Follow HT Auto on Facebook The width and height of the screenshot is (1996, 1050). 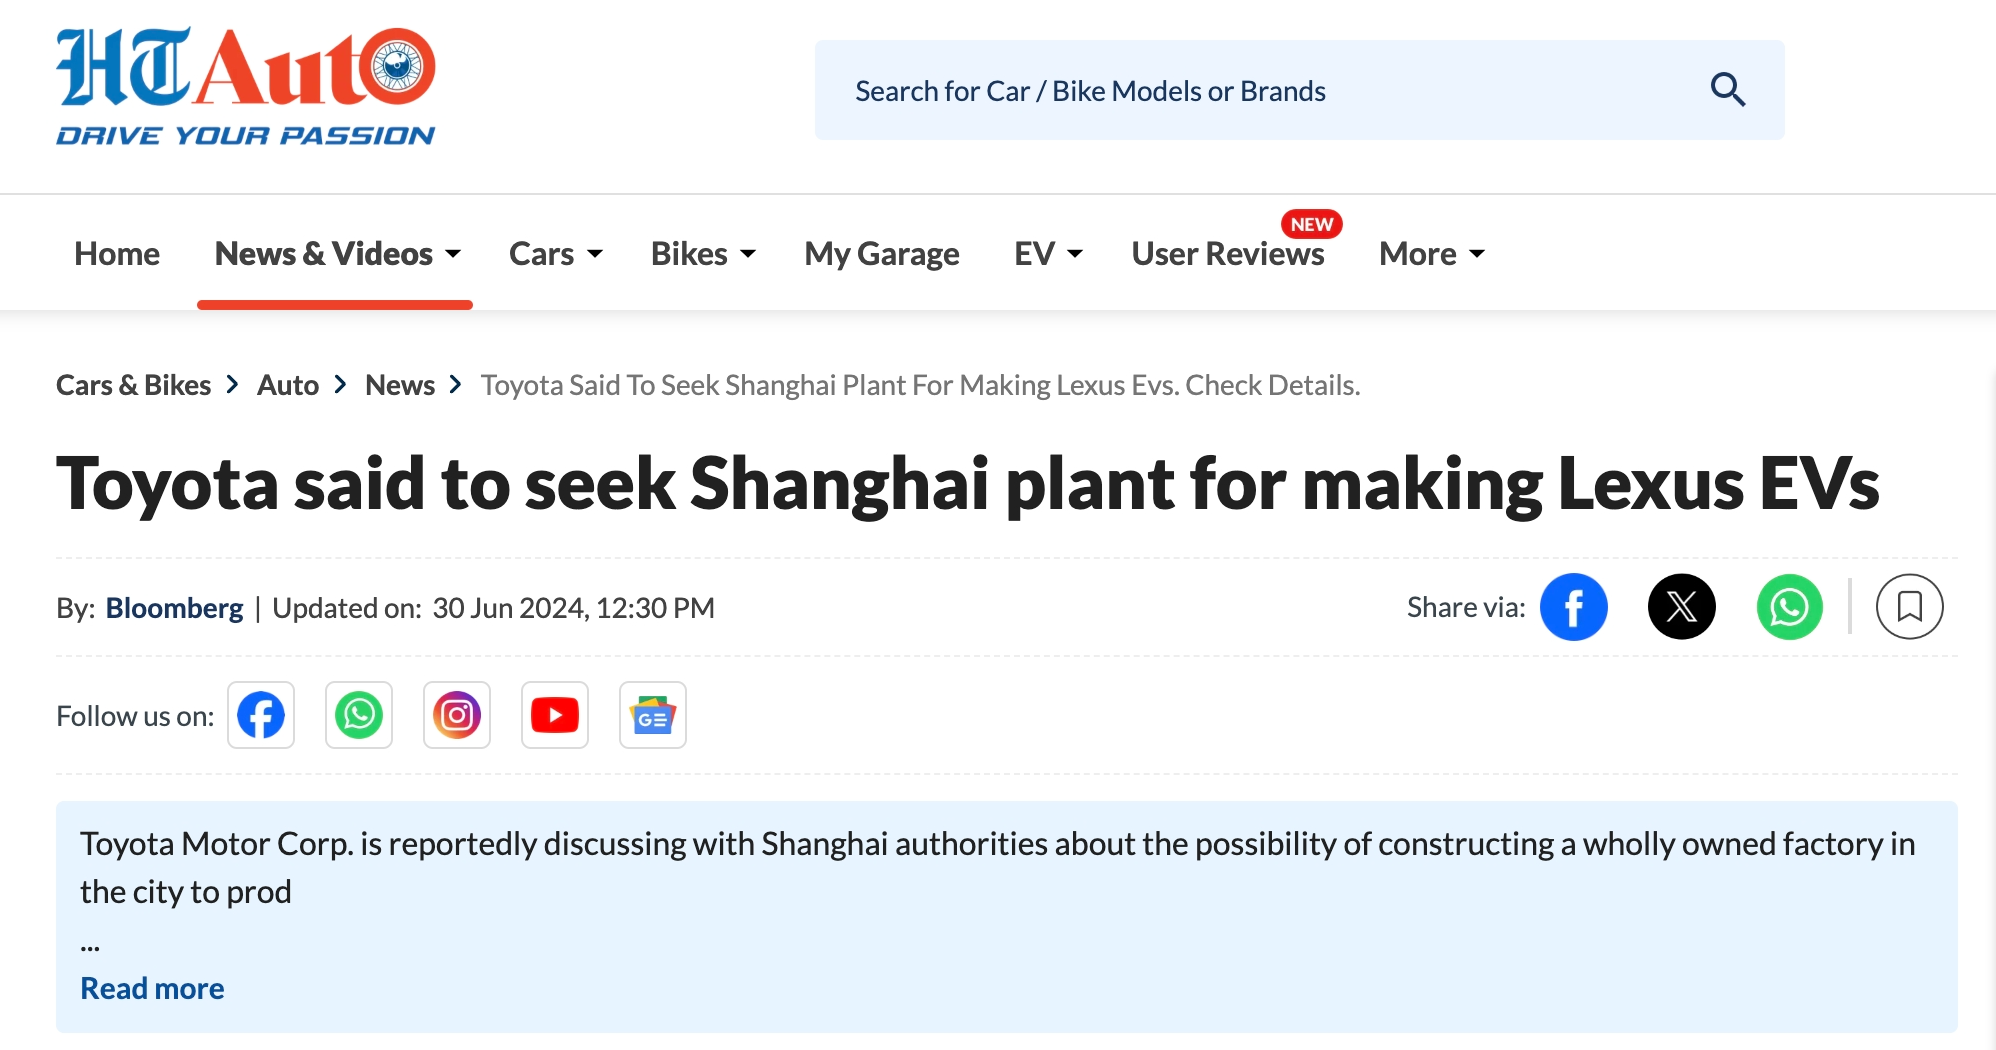click(x=261, y=715)
